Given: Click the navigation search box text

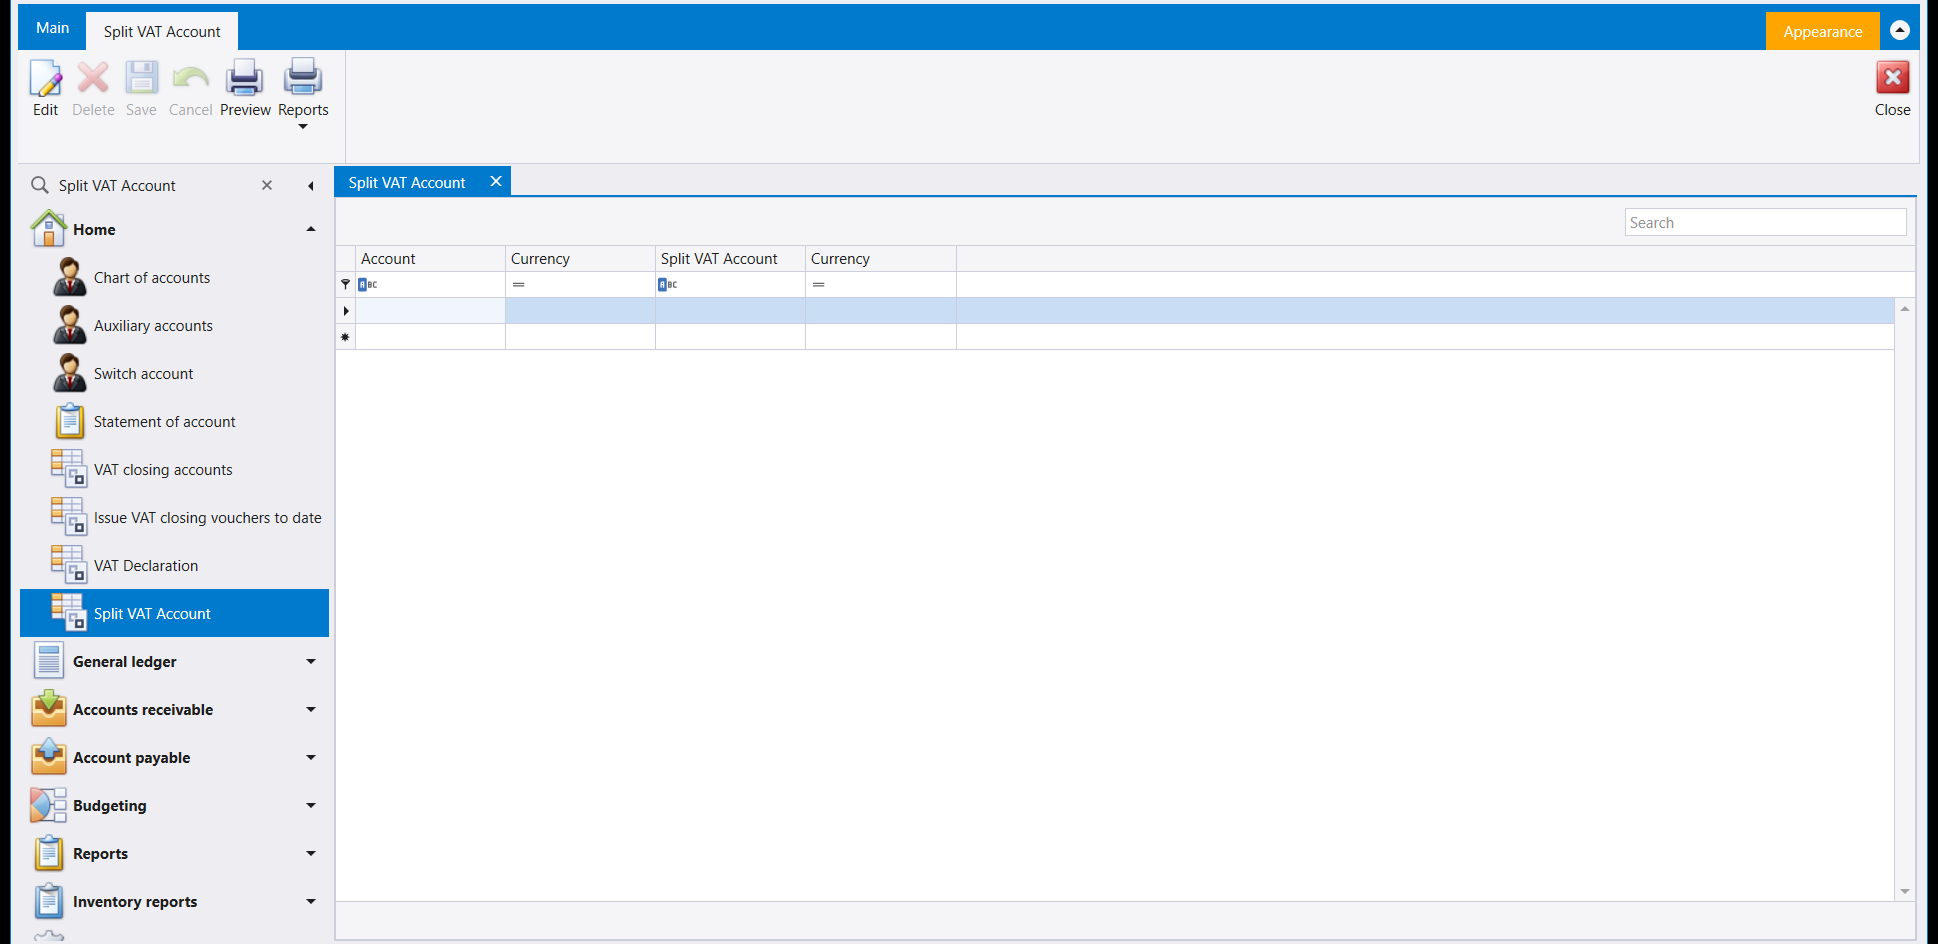Looking at the screenshot, I should coord(117,185).
